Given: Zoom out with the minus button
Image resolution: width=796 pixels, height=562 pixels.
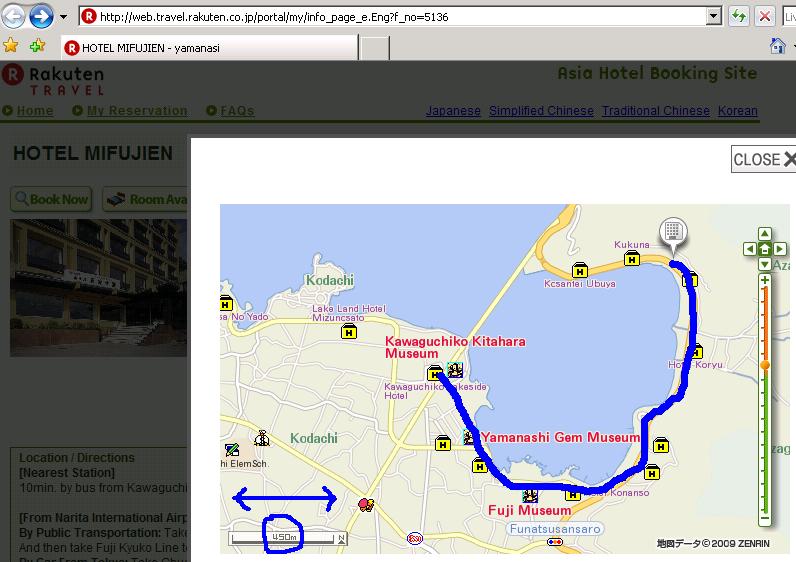Looking at the screenshot, I should (765, 519).
